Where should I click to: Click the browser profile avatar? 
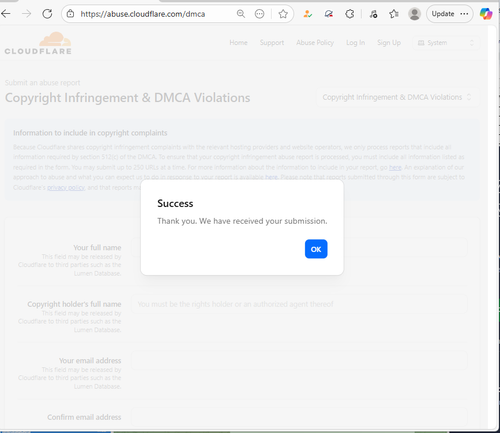(414, 14)
